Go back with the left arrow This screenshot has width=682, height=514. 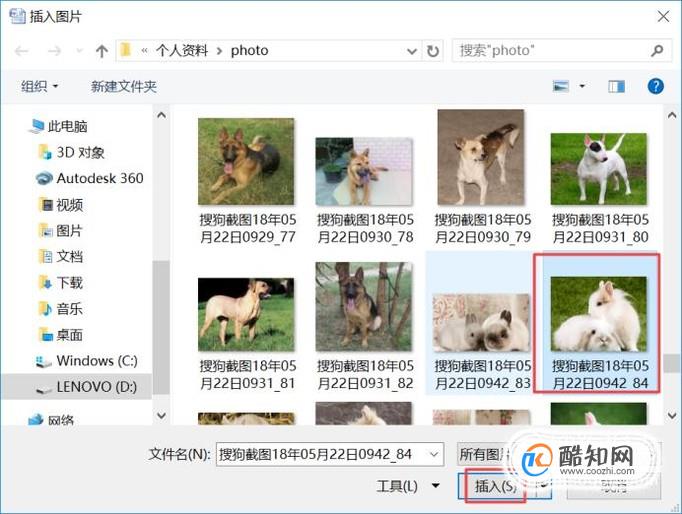coord(21,51)
